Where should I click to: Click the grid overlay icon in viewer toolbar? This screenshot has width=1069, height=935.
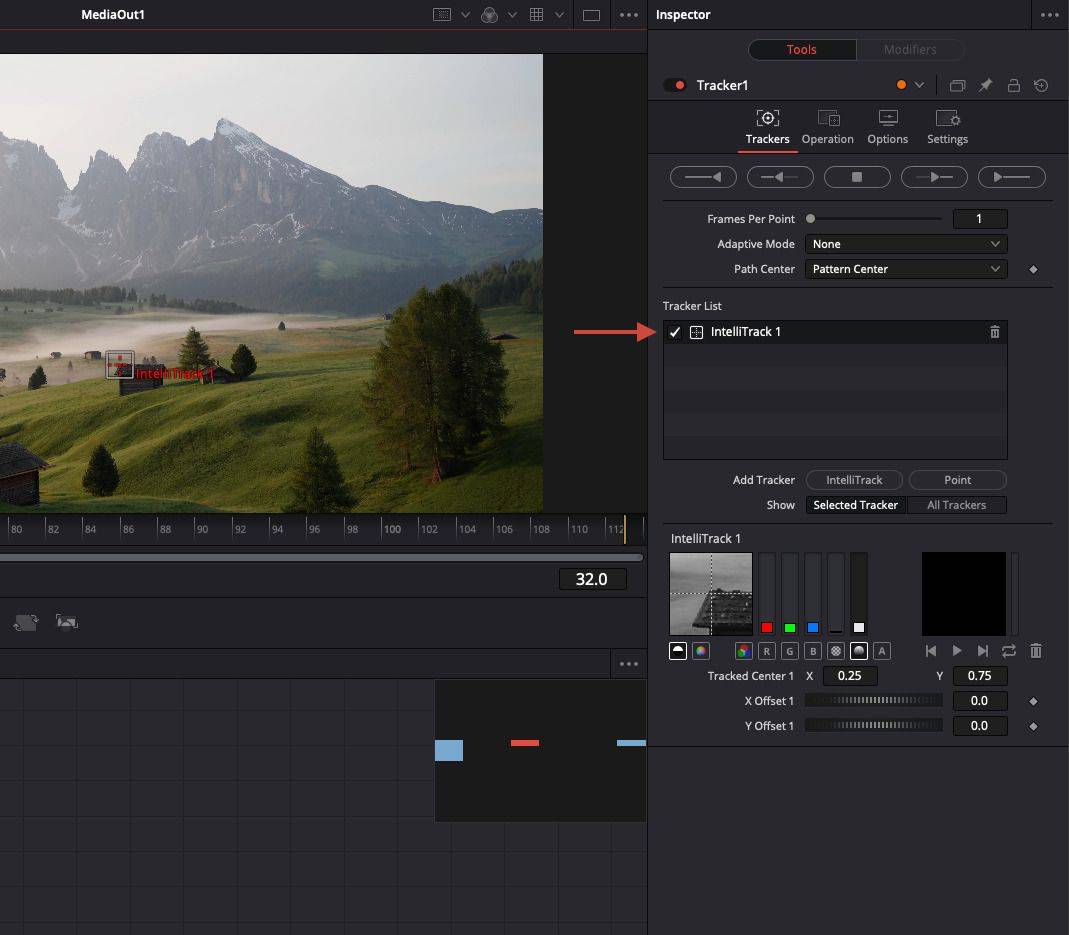pyautogui.click(x=537, y=15)
